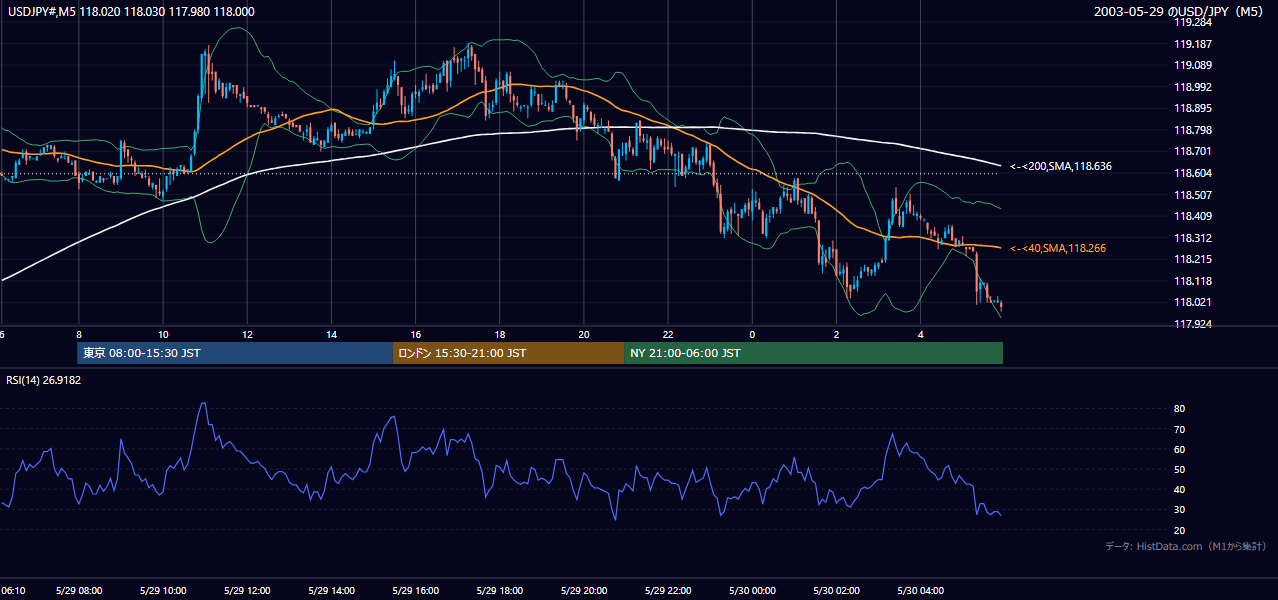Click the 06:10 time label at bottom left

click(13, 591)
